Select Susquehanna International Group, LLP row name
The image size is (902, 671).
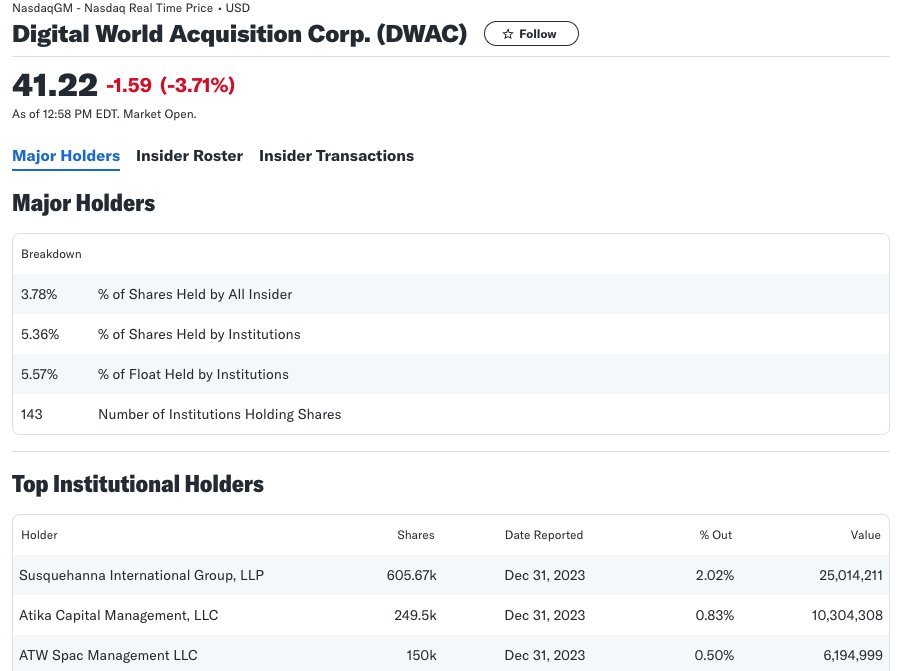[x=142, y=575]
